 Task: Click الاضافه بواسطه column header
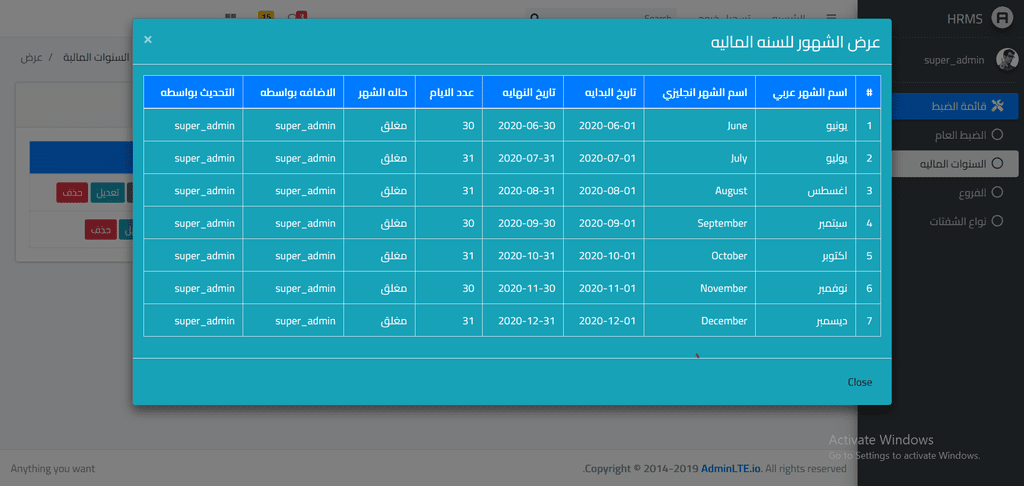(x=293, y=92)
